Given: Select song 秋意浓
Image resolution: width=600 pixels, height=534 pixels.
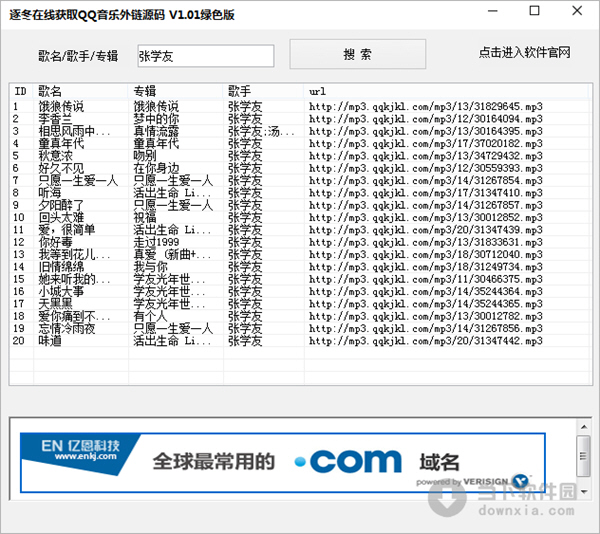Looking at the screenshot, I should [x=55, y=156].
